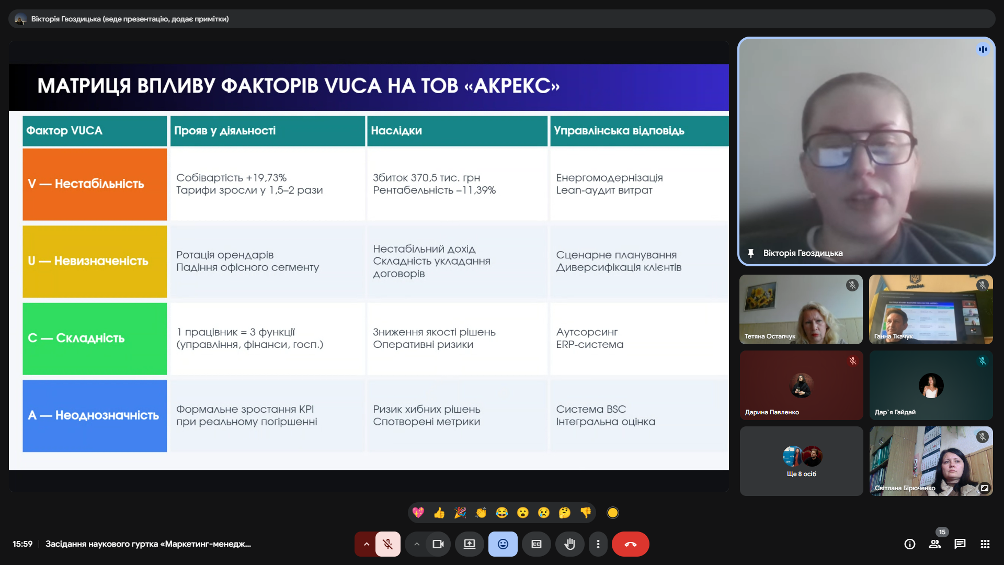This screenshot has width=1004, height=566.
Task: Send the heart emoji reaction
Action: click(x=418, y=513)
